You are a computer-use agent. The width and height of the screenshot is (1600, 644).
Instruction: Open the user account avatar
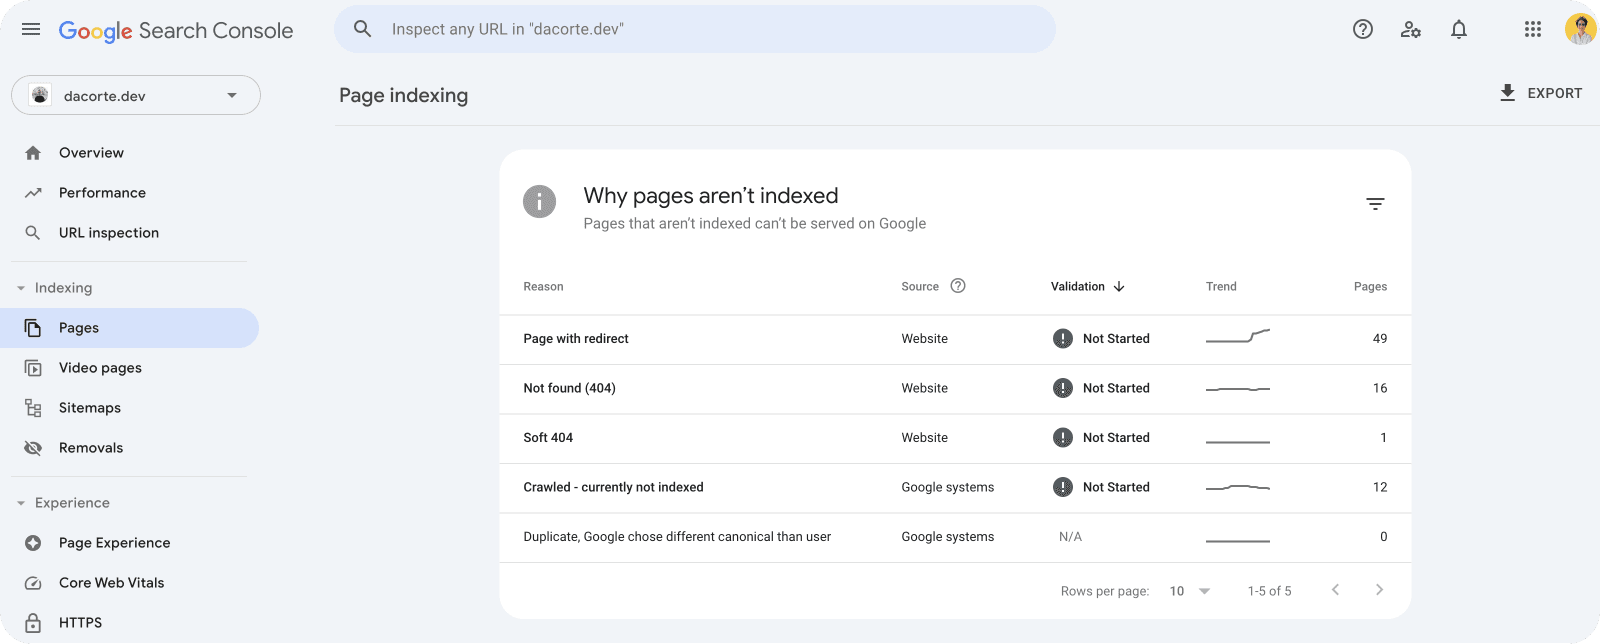1580,30
